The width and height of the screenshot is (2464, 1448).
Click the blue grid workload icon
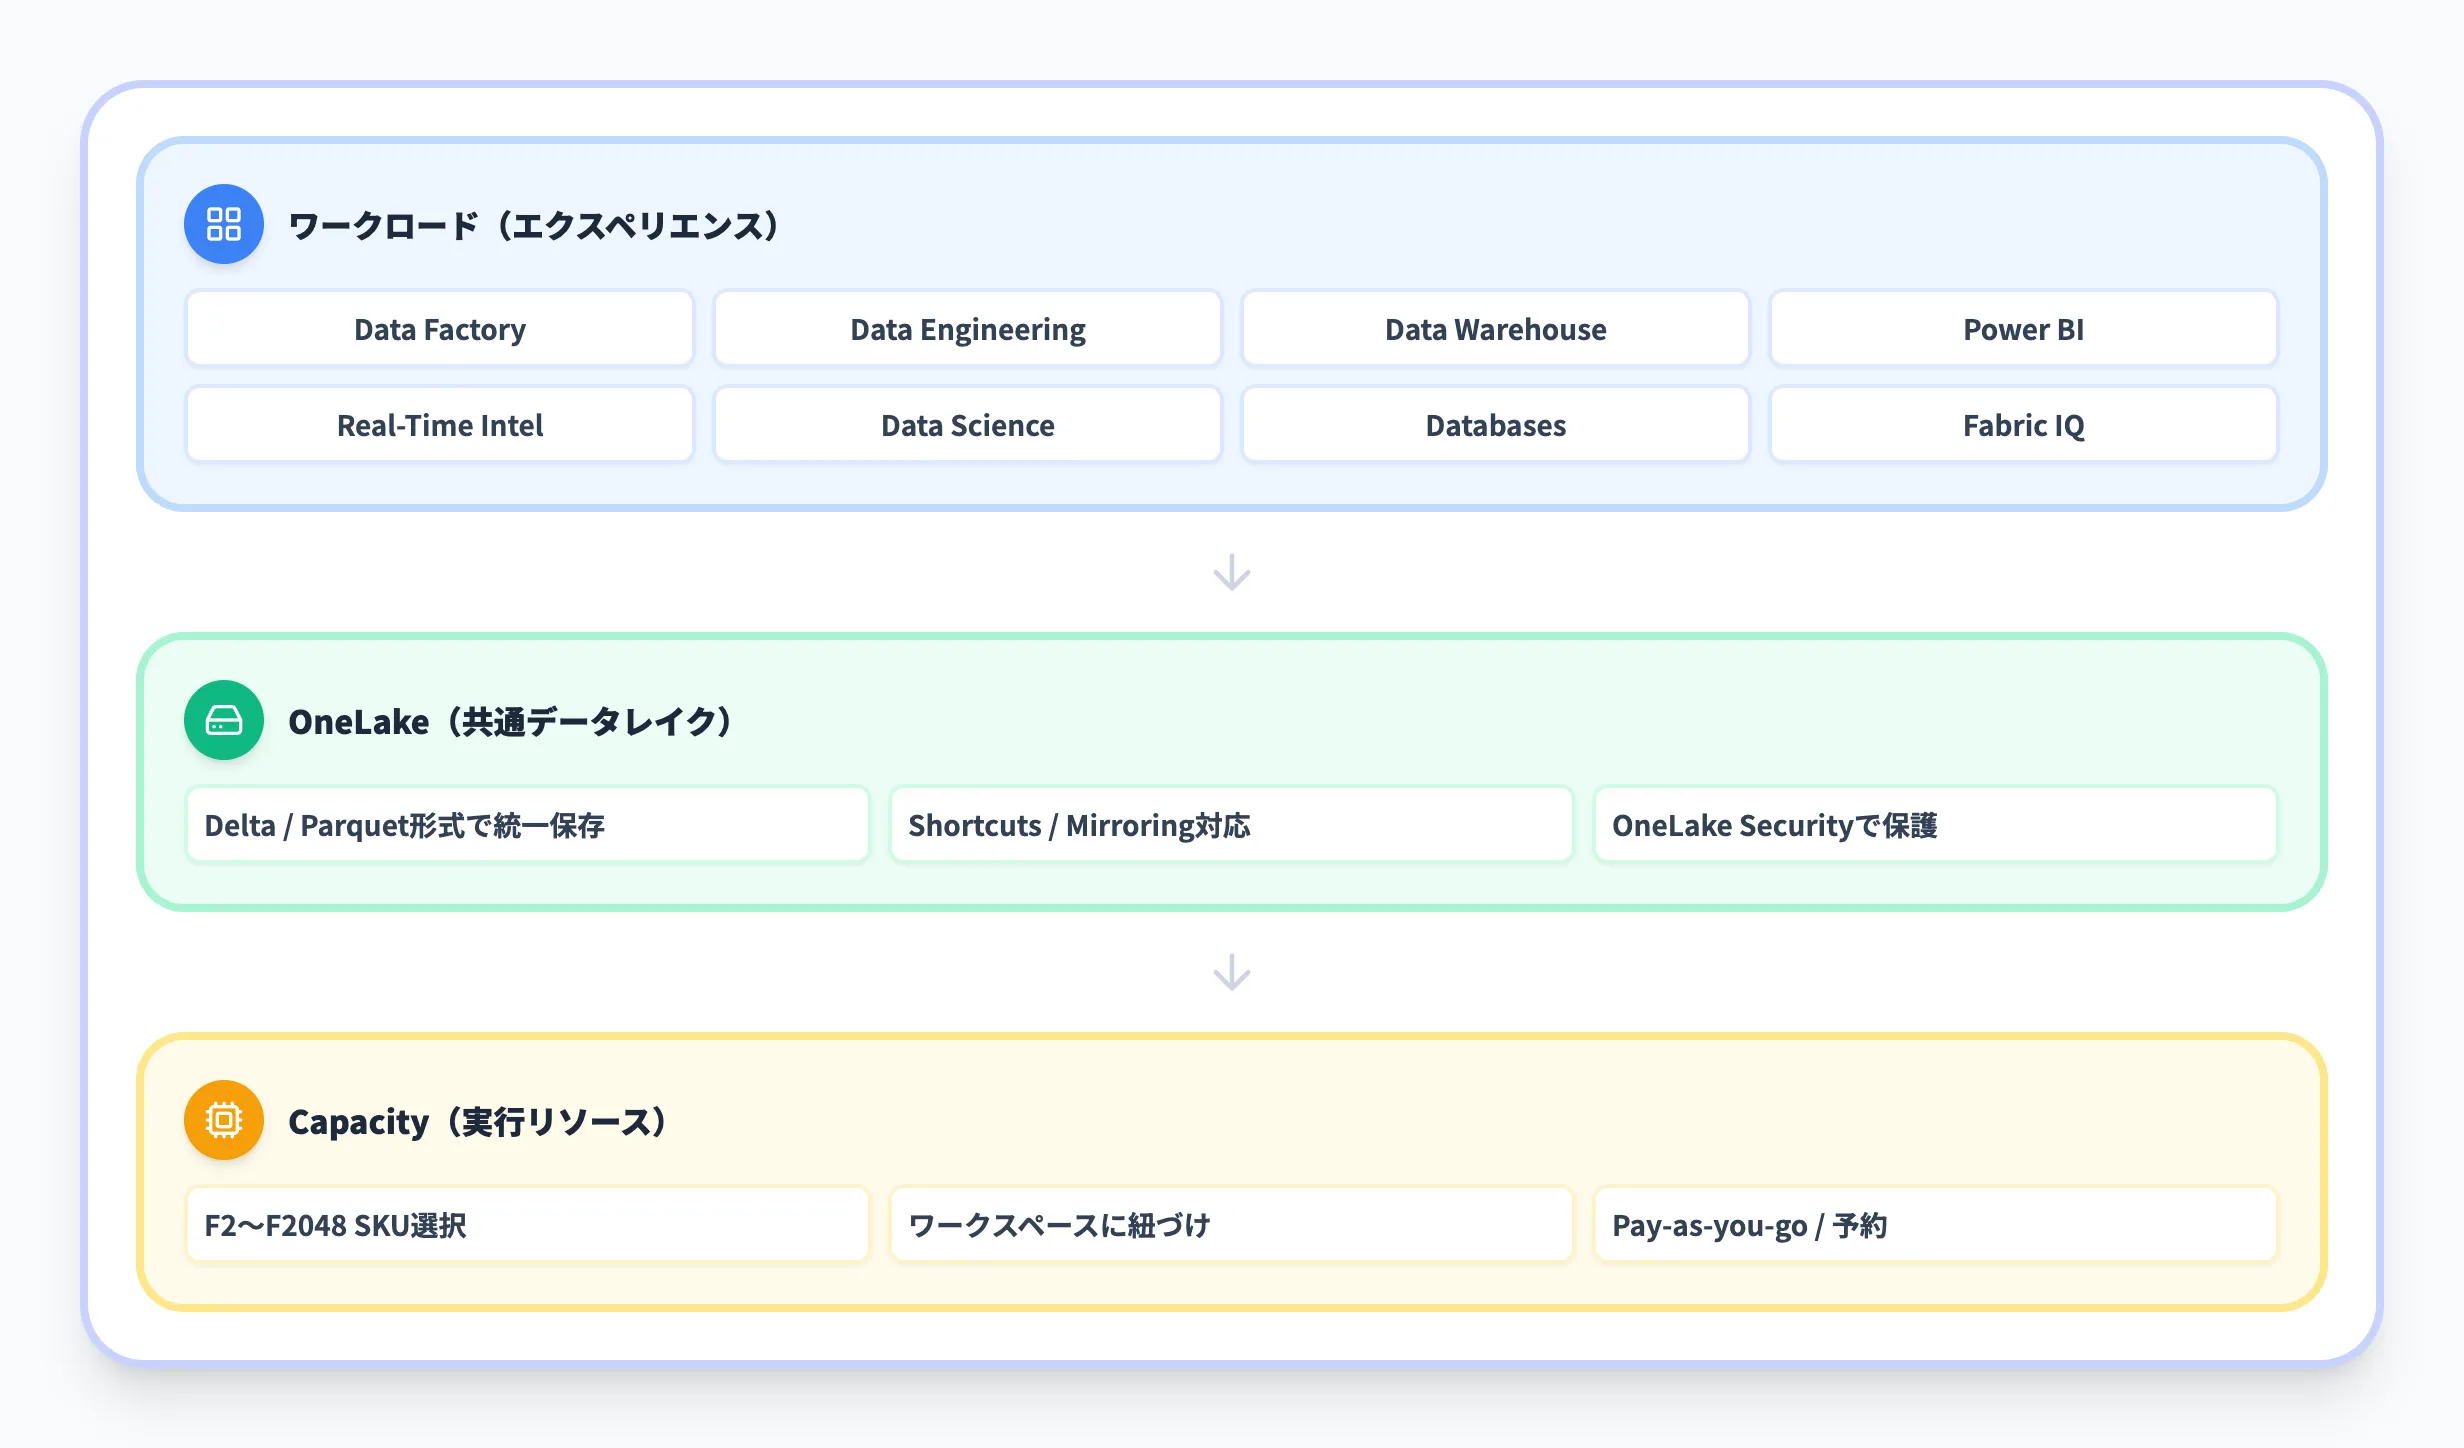[x=222, y=224]
